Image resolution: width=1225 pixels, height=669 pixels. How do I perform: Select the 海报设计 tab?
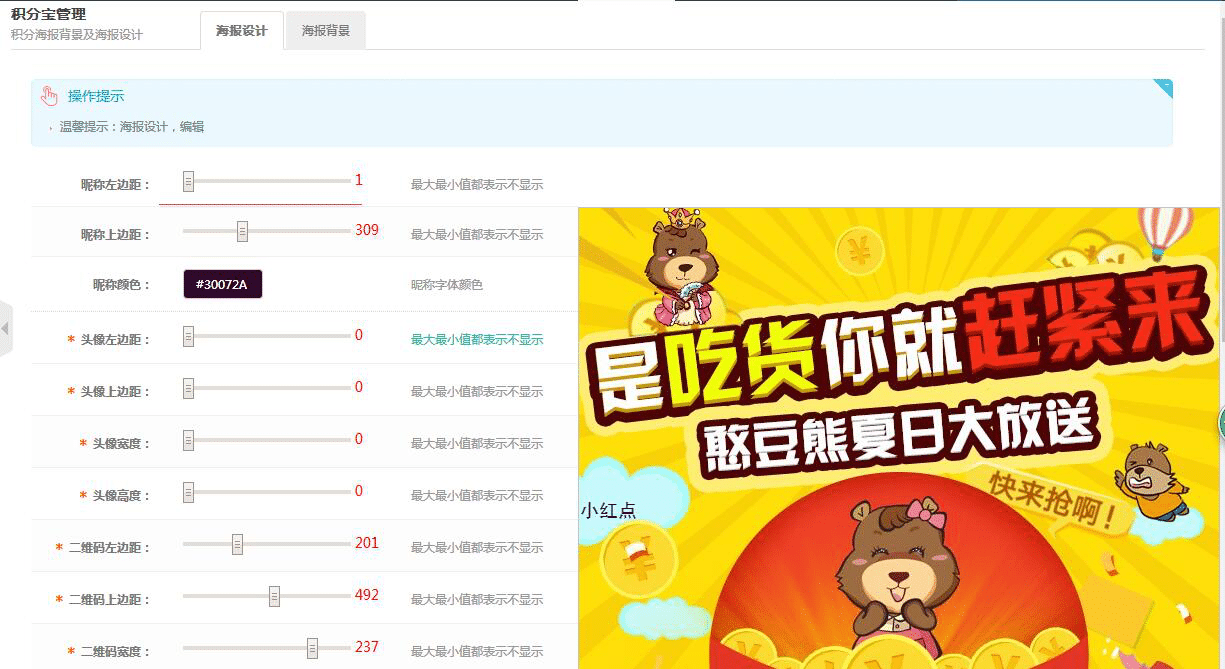pyautogui.click(x=242, y=31)
